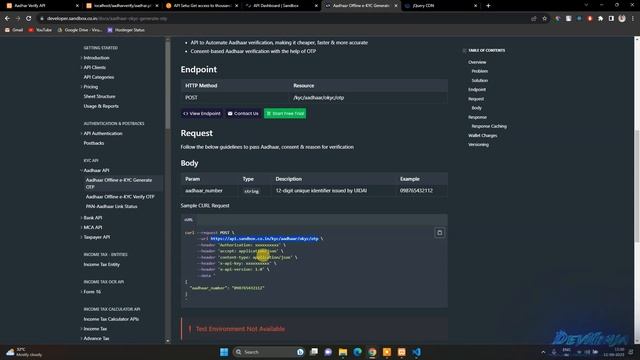Open Income Tax Entity in the sidebar
The image size is (640, 360).
(102, 264)
